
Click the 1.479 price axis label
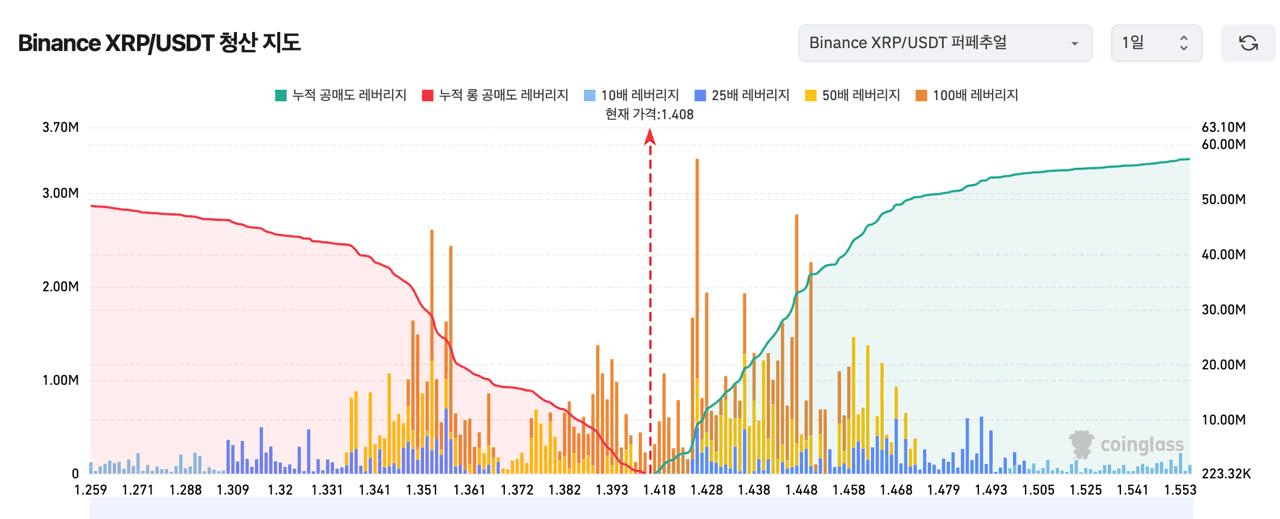click(x=943, y=490)
